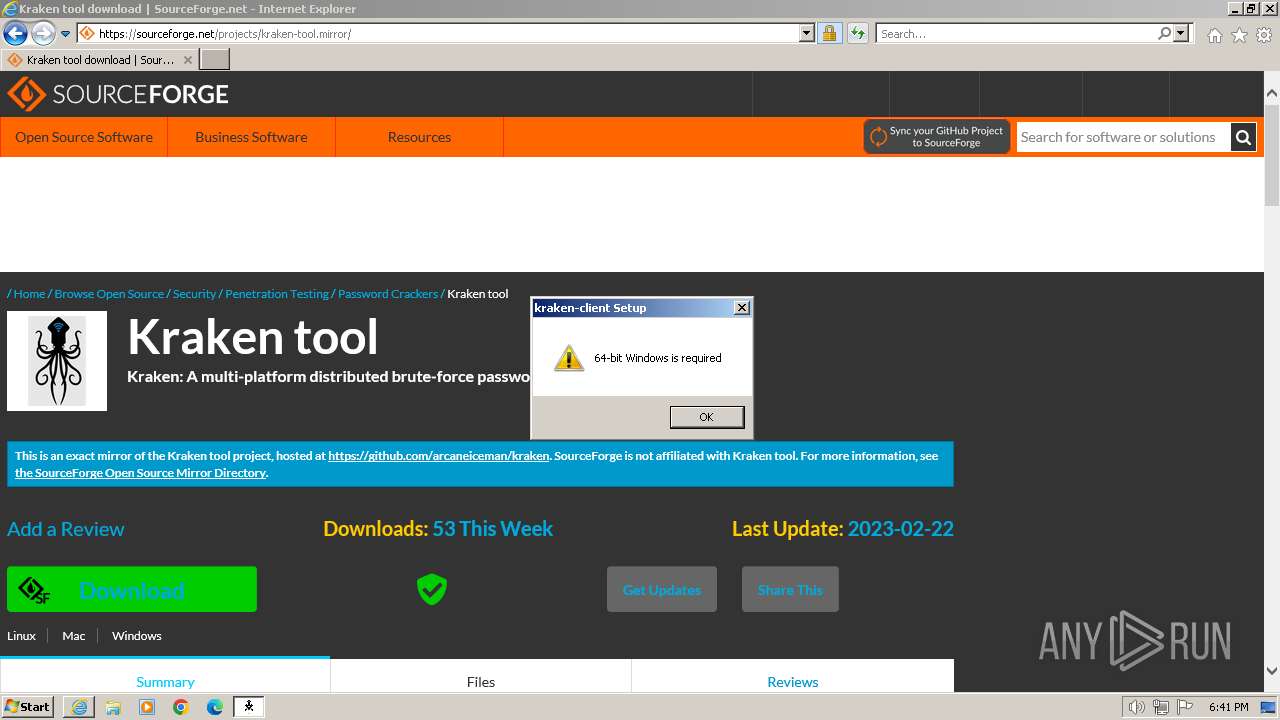Click the IE search box
This screenshot has height=720, width=1280.
pos(1015,33)
